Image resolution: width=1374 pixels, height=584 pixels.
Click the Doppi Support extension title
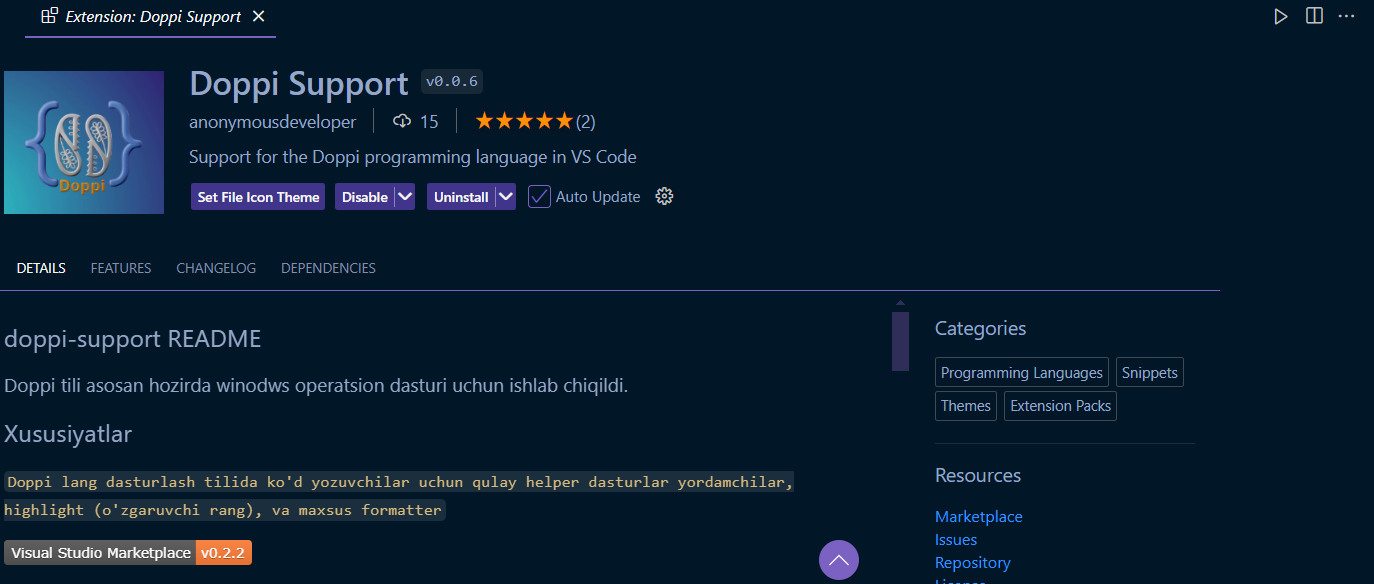pyautogui.click(x=299, y=83)
